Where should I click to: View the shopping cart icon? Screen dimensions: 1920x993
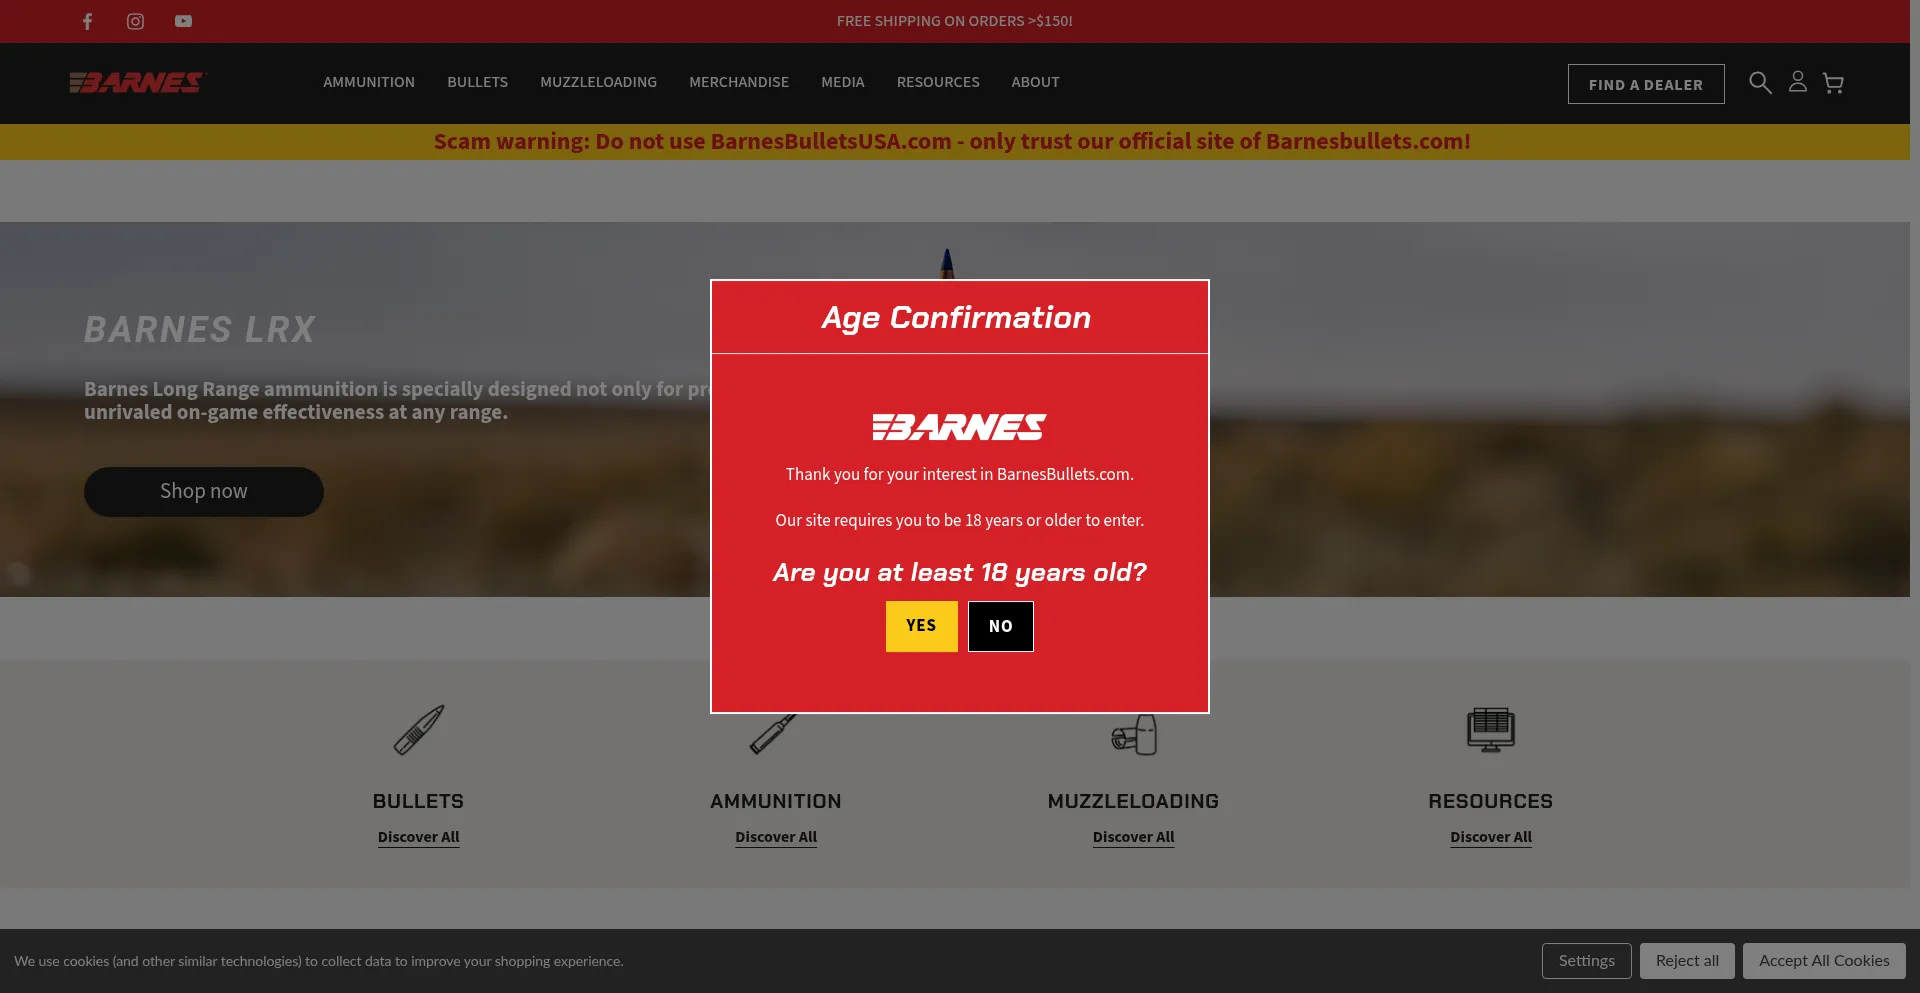[x=1833, y=83]
